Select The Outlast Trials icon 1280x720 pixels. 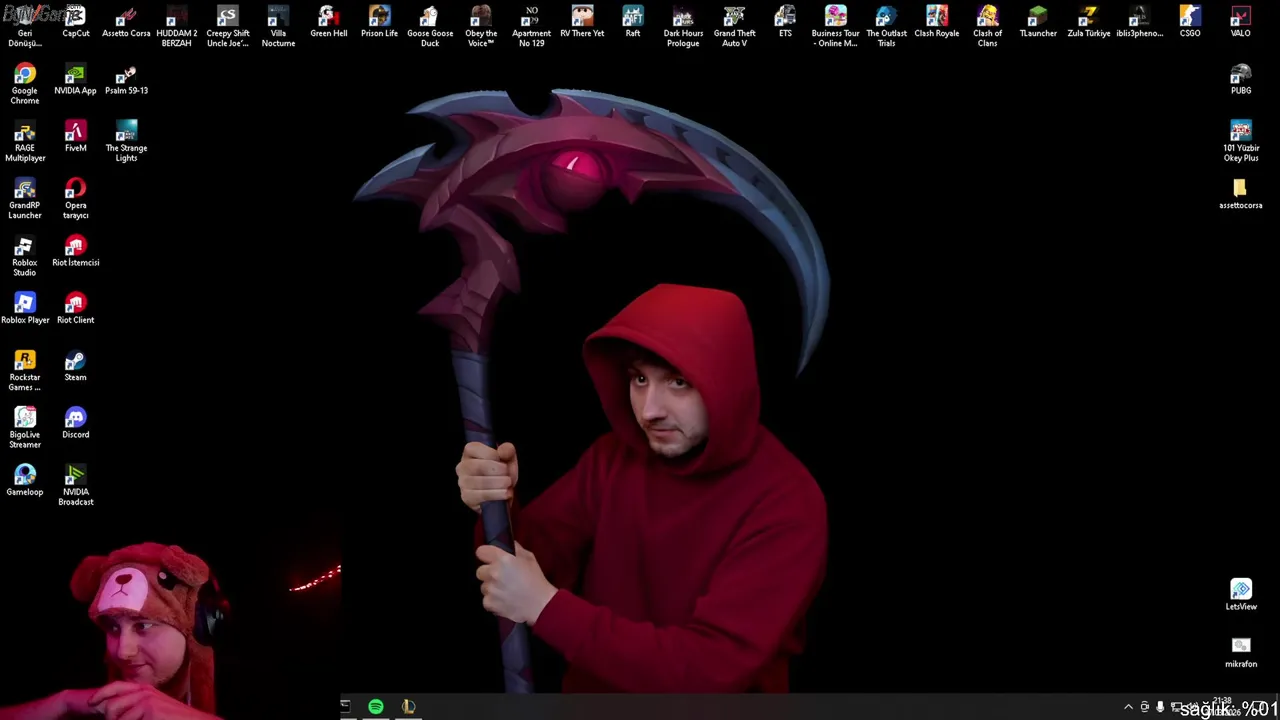pyautogui.click(x=886, y=26)
